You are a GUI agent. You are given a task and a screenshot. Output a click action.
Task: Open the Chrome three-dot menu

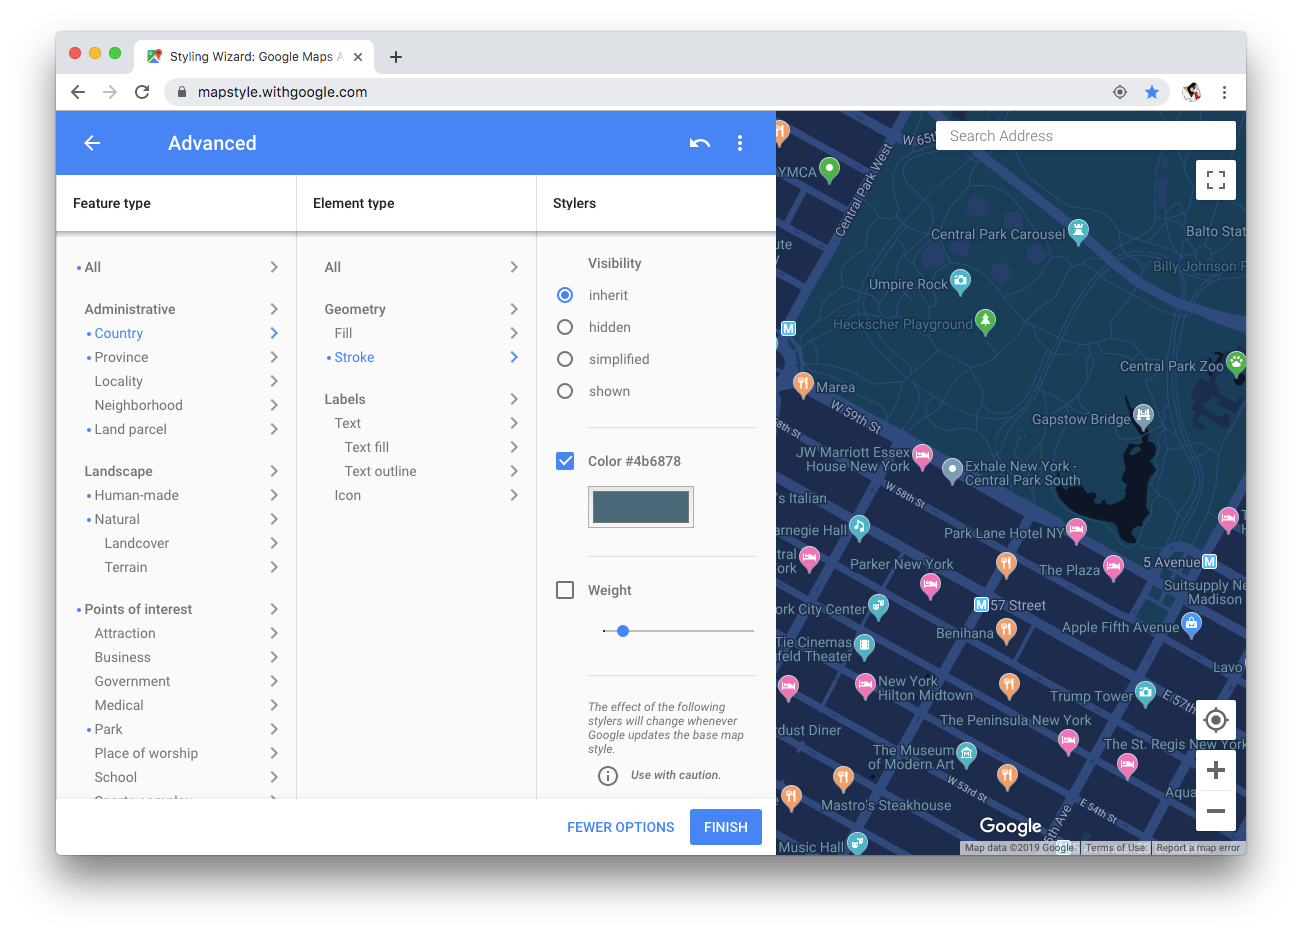point(1224,92)
